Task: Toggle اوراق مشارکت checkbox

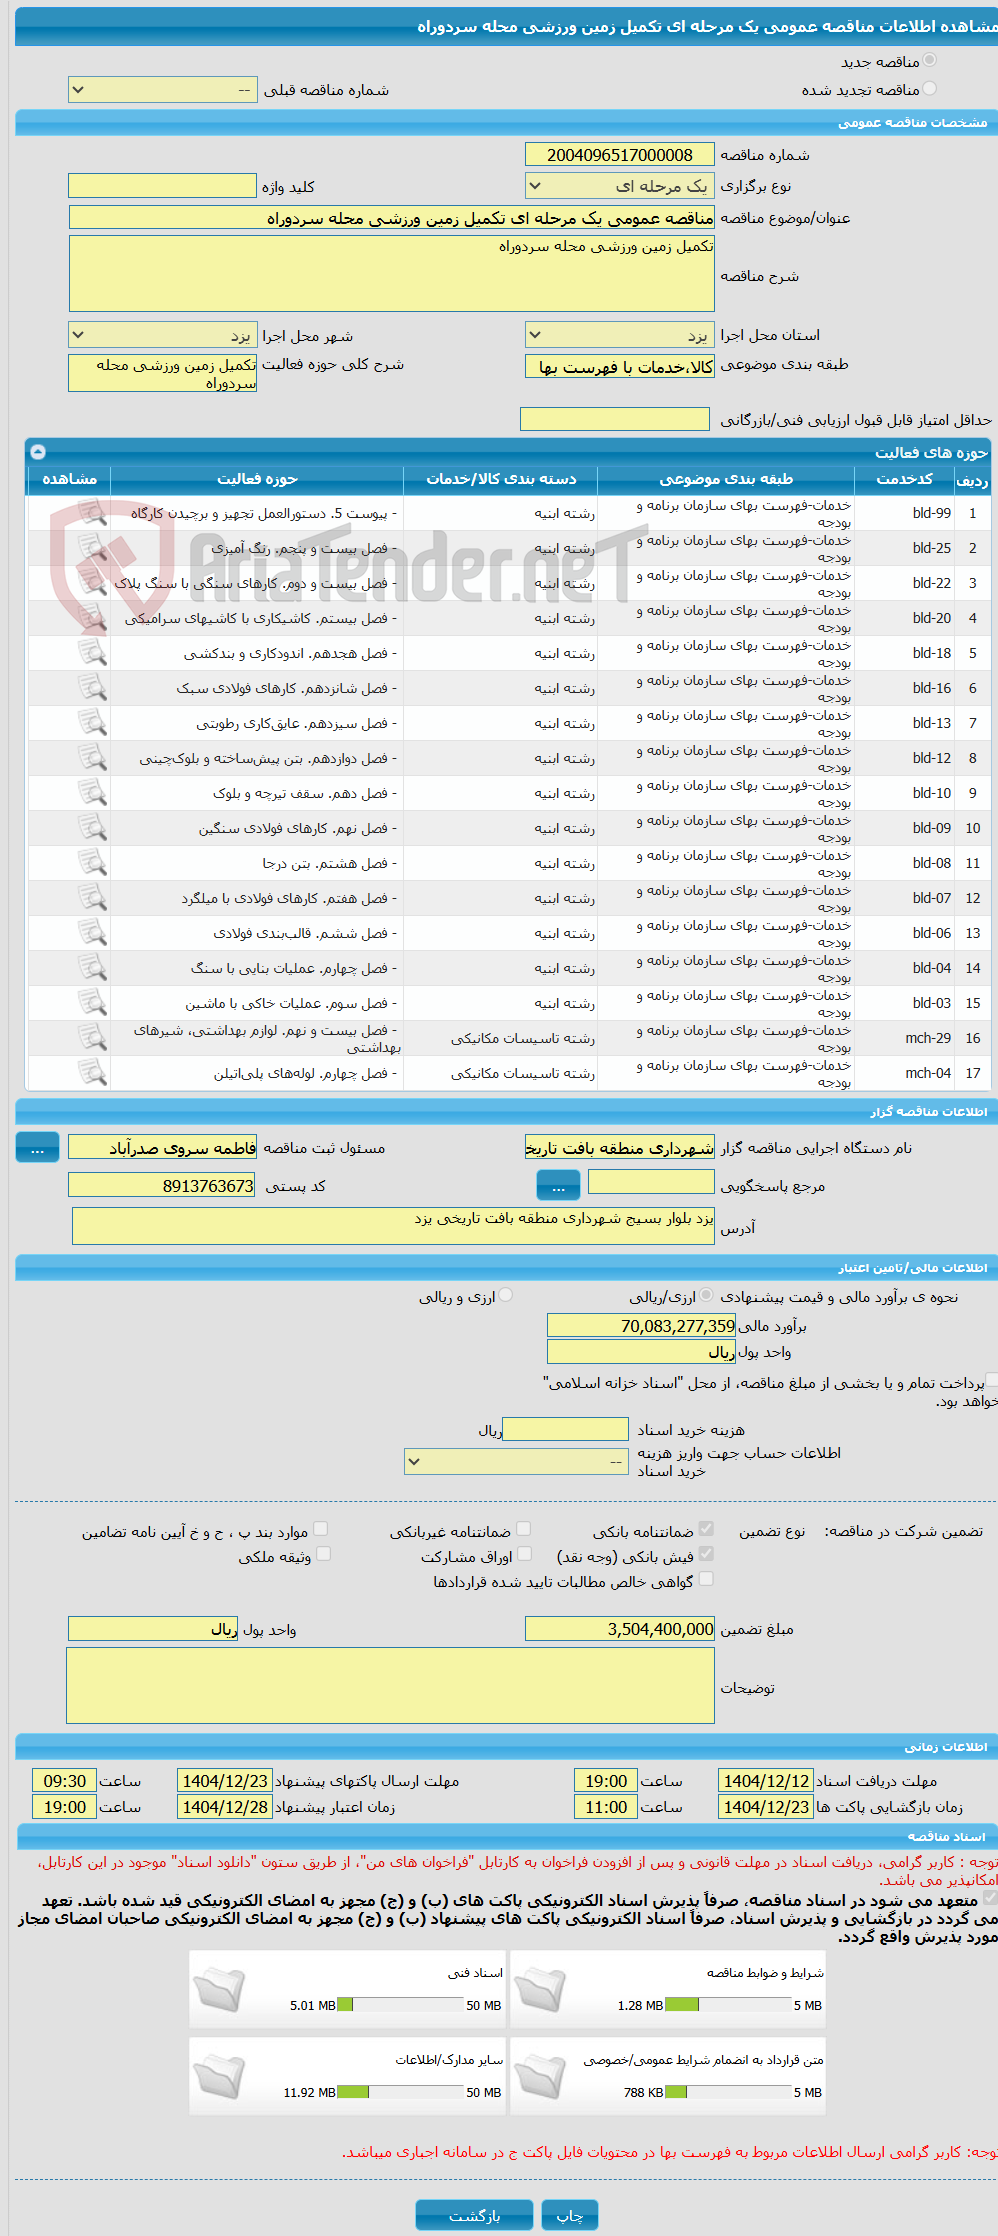Action: tap(523, 1554)
